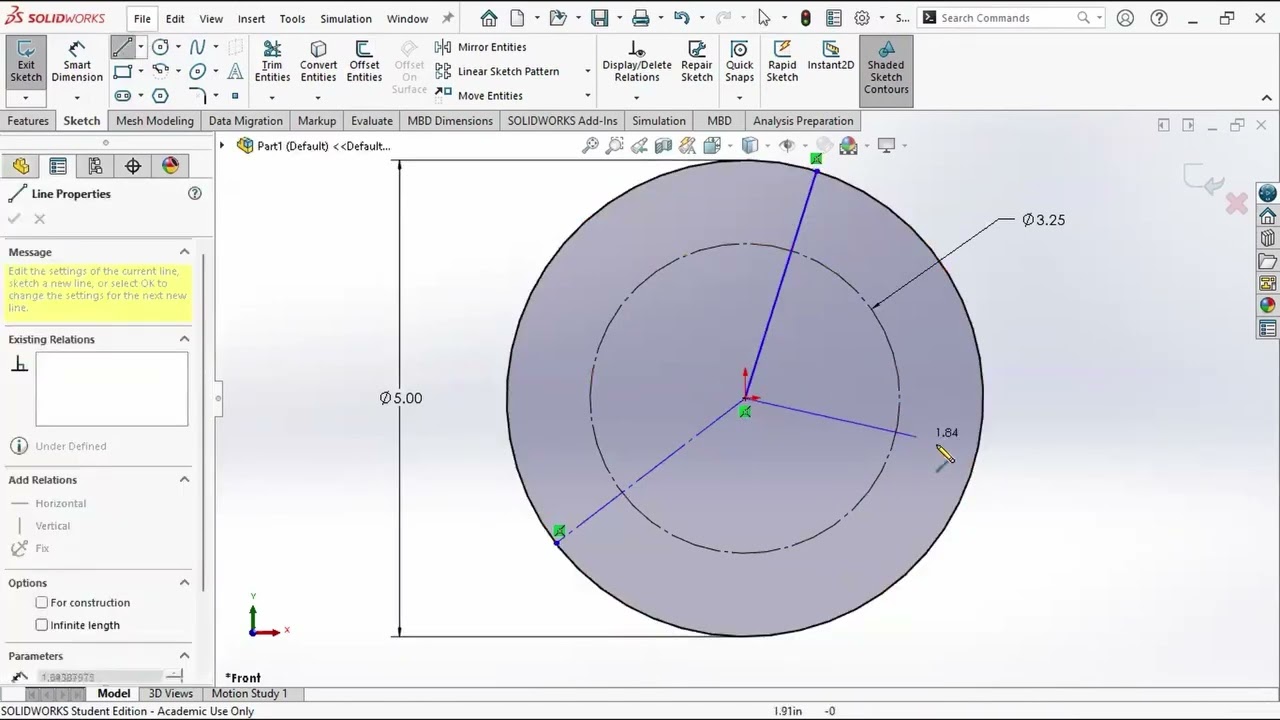Cancel Line Properties with X

39,219
